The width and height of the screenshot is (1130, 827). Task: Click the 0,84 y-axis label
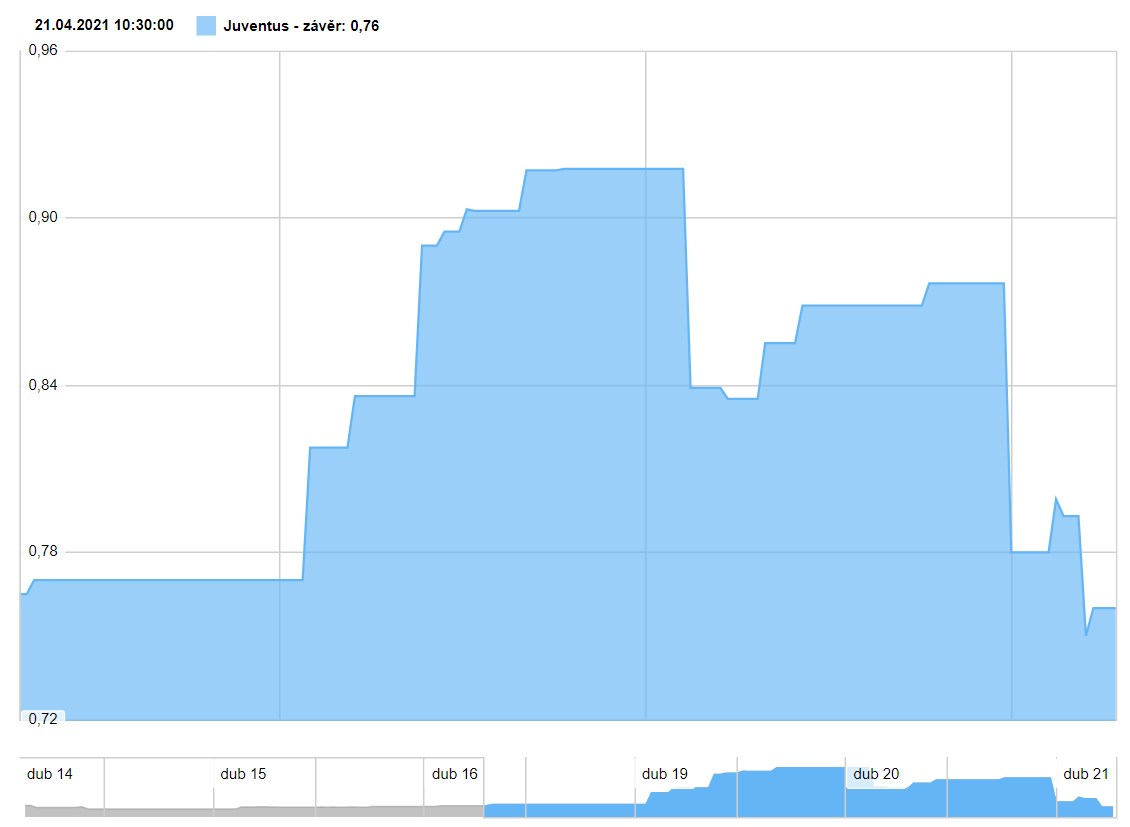pos(43,385)
